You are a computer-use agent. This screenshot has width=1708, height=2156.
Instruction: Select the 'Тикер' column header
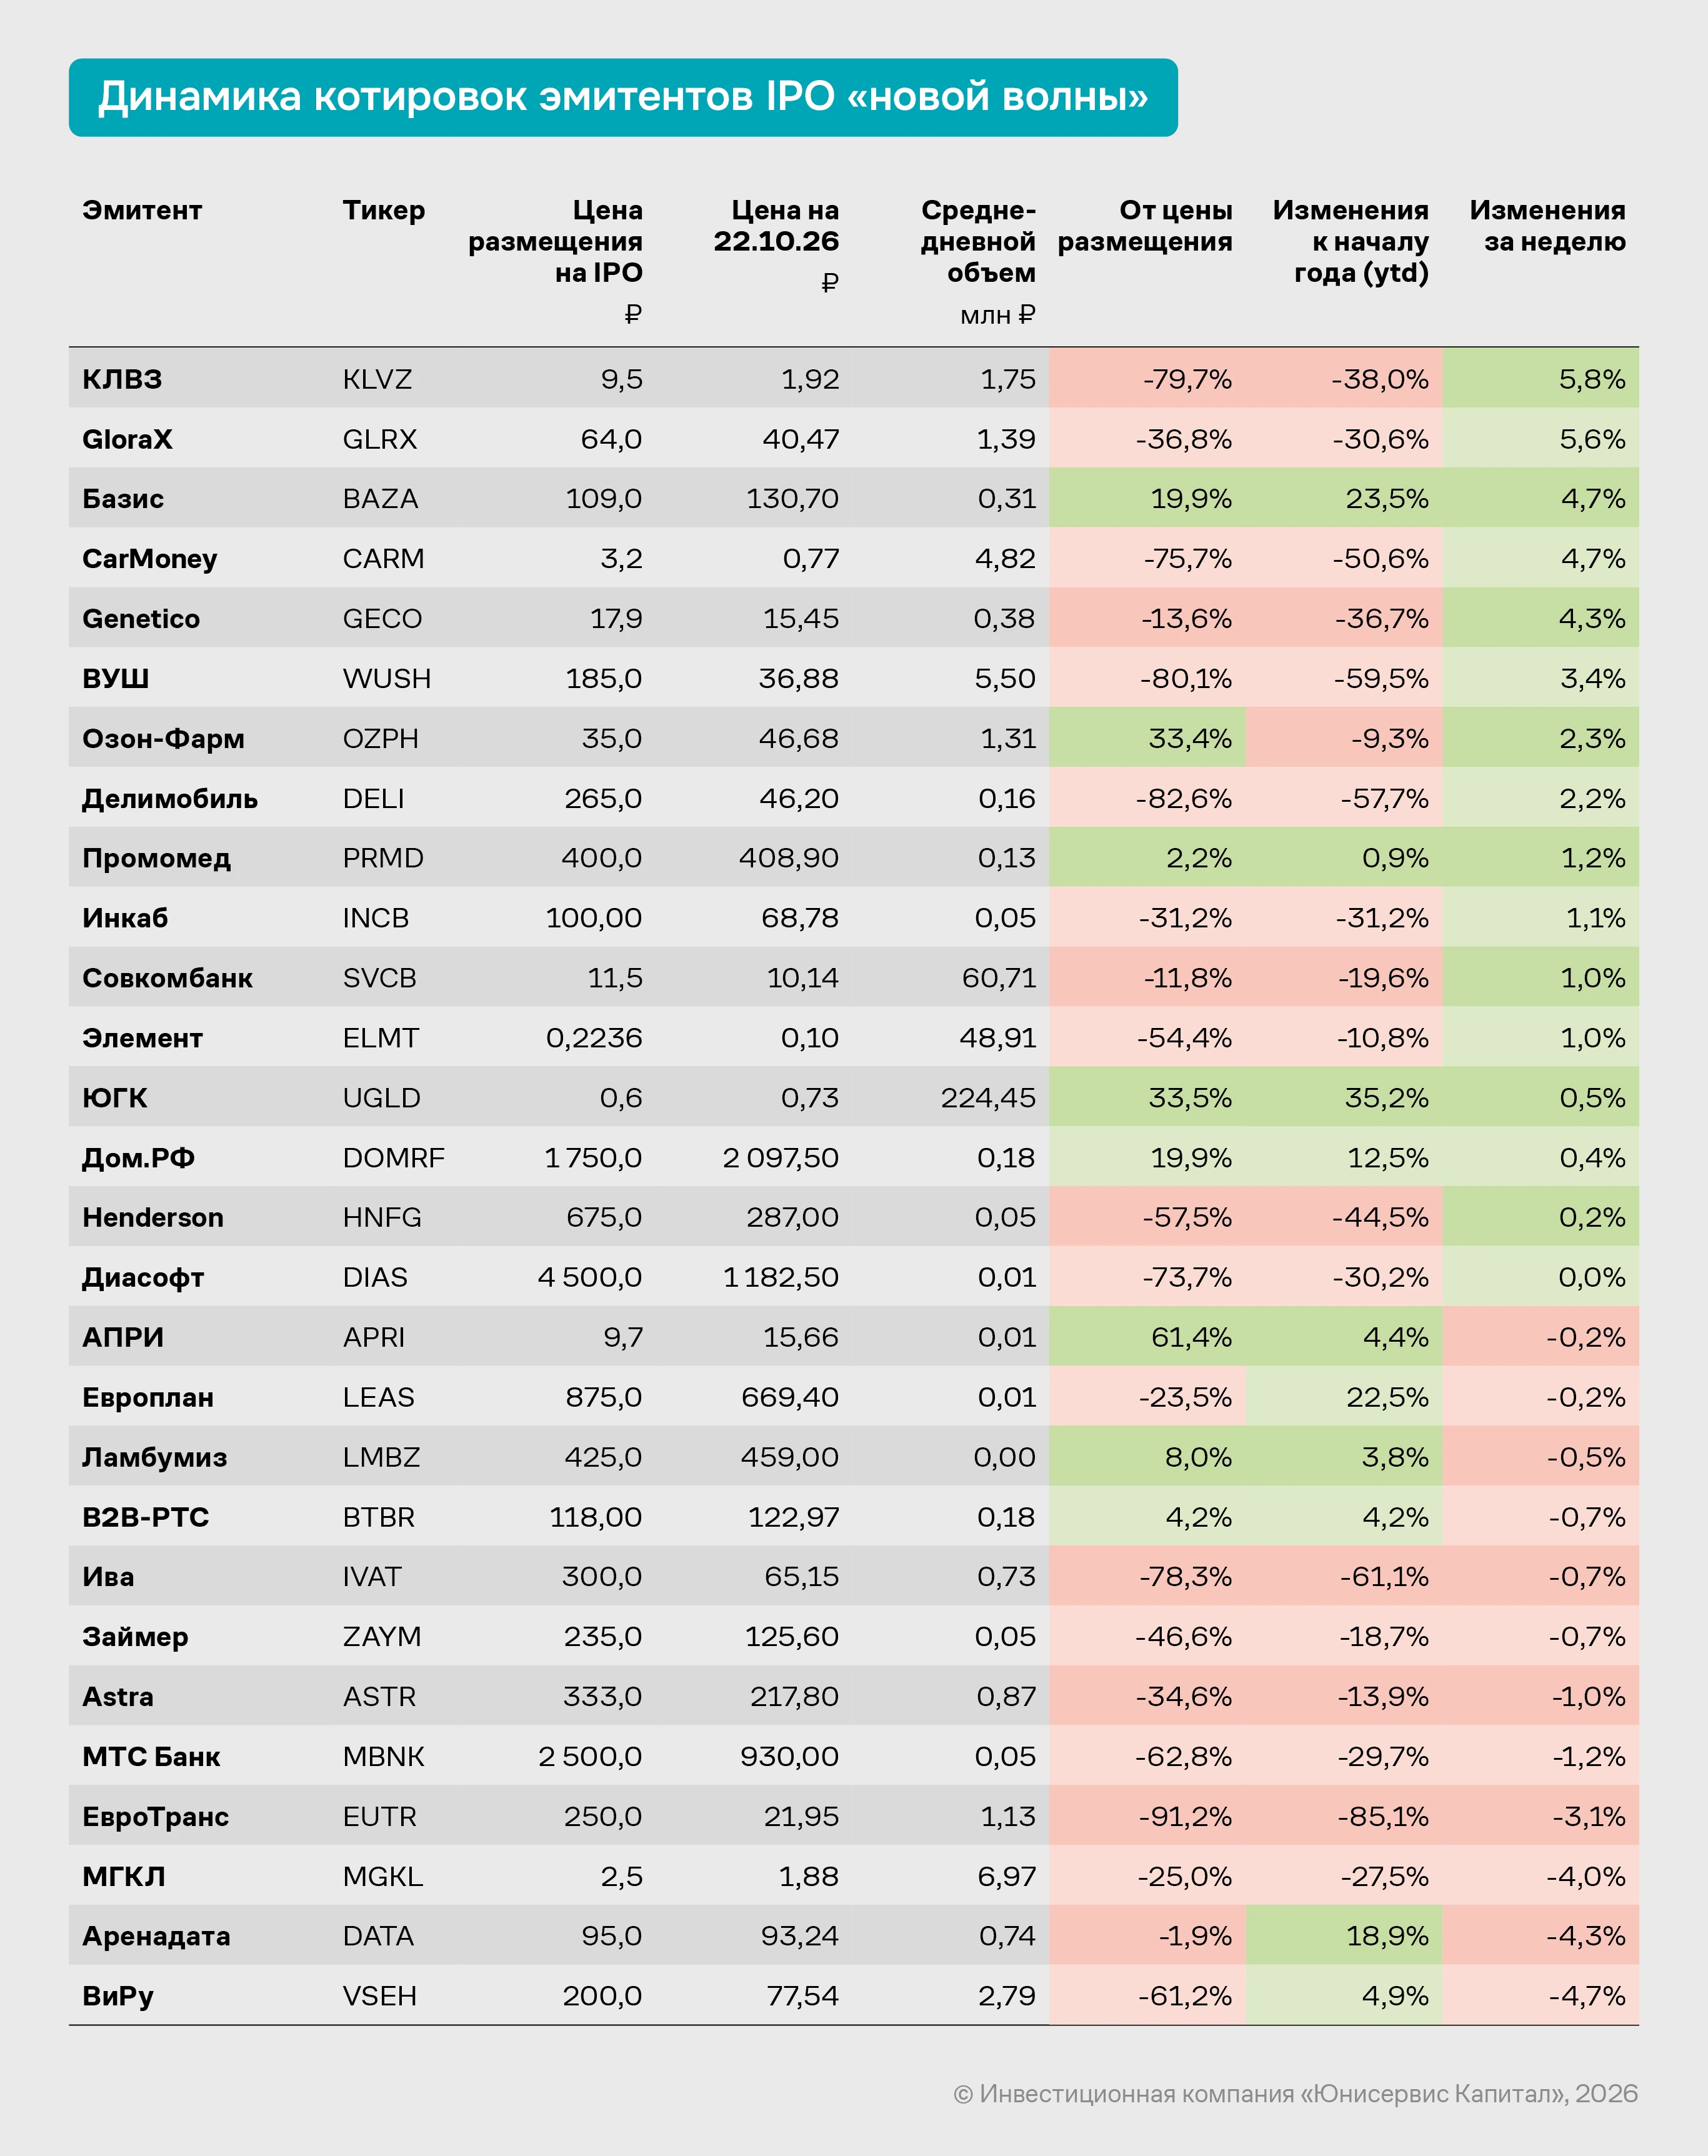coord(383,210)
